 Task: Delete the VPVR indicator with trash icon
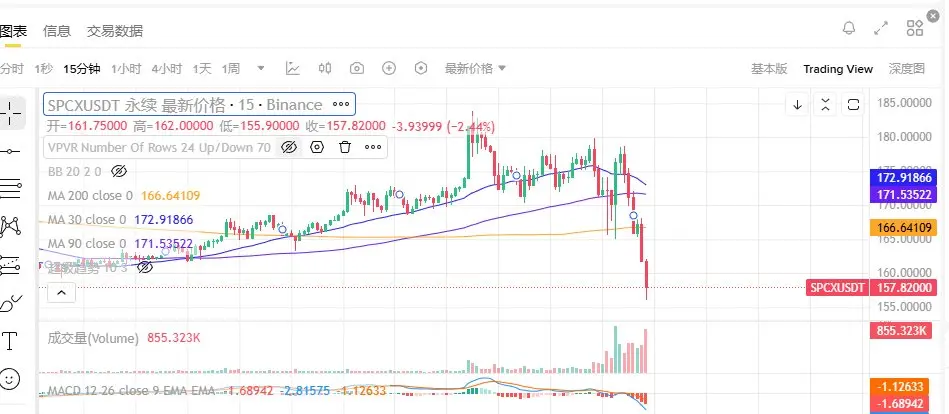tap(345, 147)
